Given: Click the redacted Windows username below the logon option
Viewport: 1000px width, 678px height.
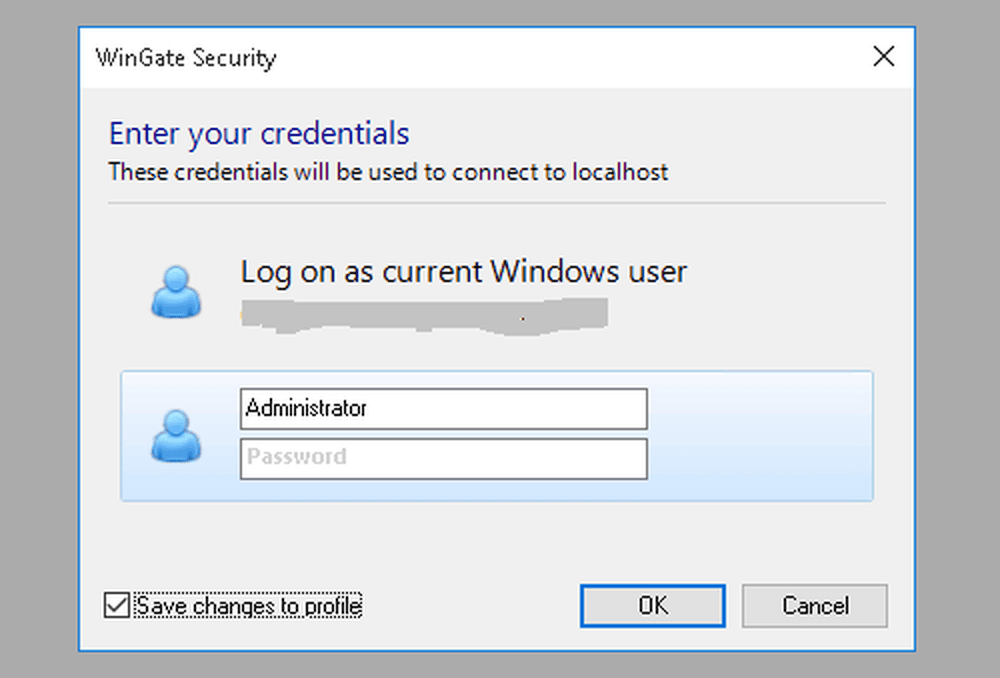Looking at the screenshot, I should pos(424,315).
